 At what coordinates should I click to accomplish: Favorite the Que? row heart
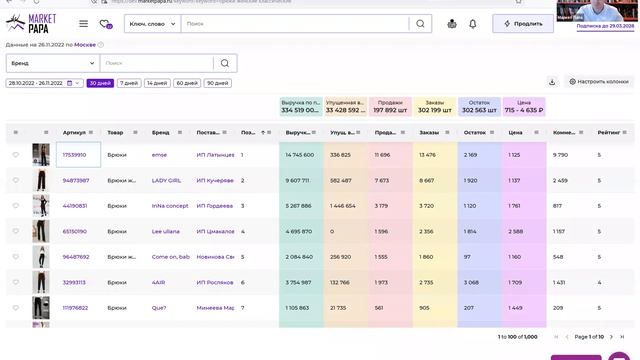pos(16,308)
